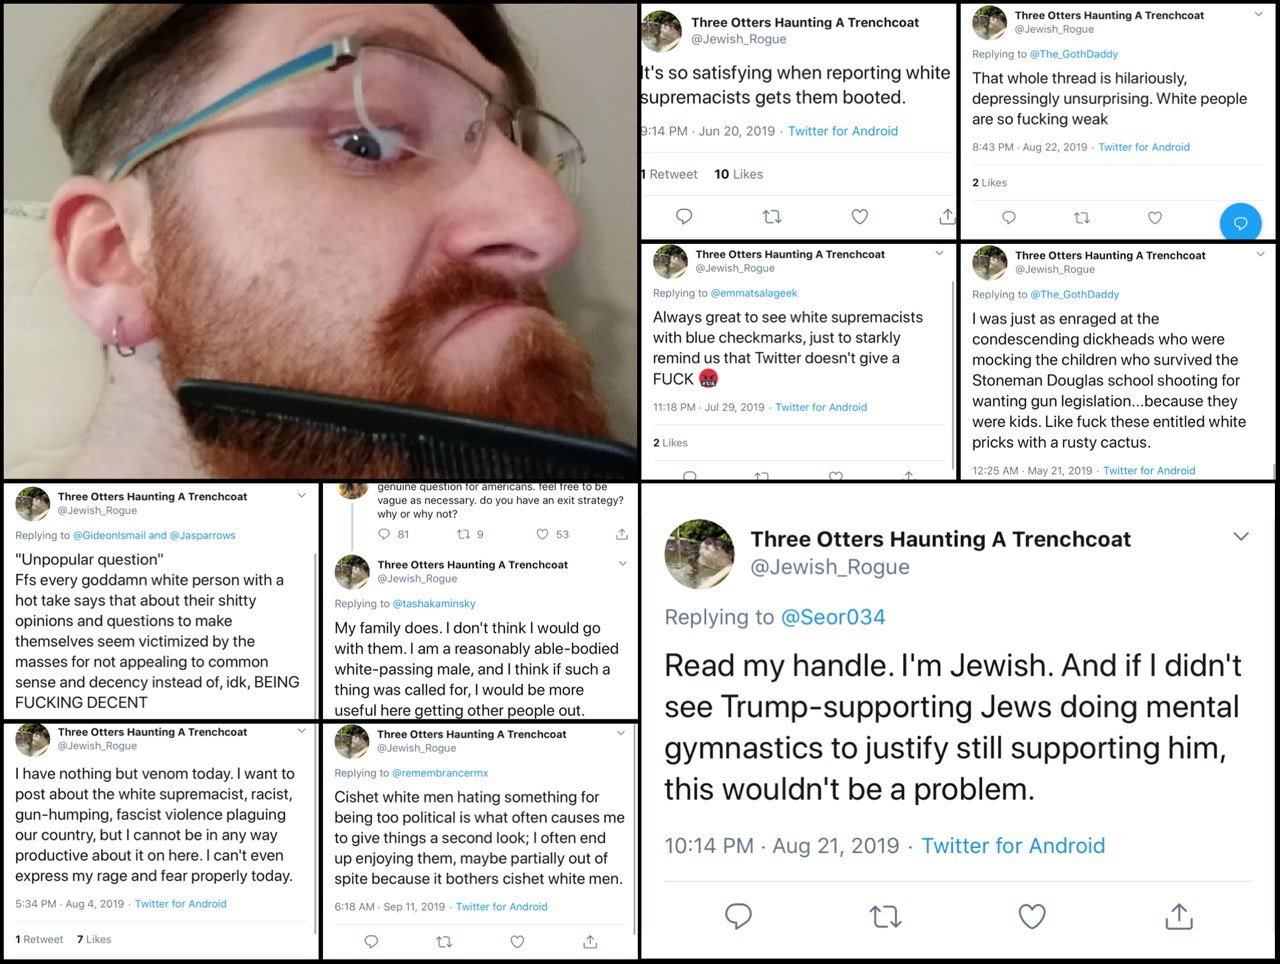Click the share icon on the Aug 21 tweet
Viewport: 1280px width, 964px height.
coord(1179,915)
